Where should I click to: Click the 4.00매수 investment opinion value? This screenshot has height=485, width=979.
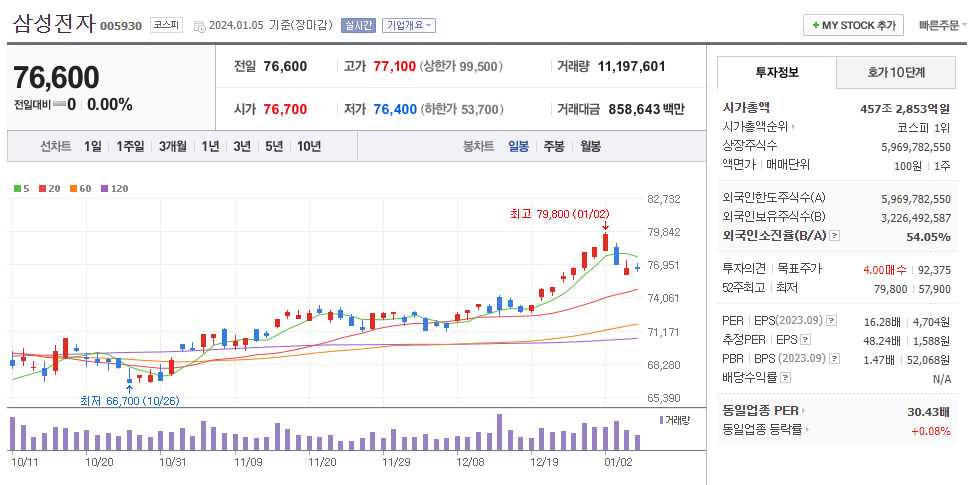click(x=884, y=270)
